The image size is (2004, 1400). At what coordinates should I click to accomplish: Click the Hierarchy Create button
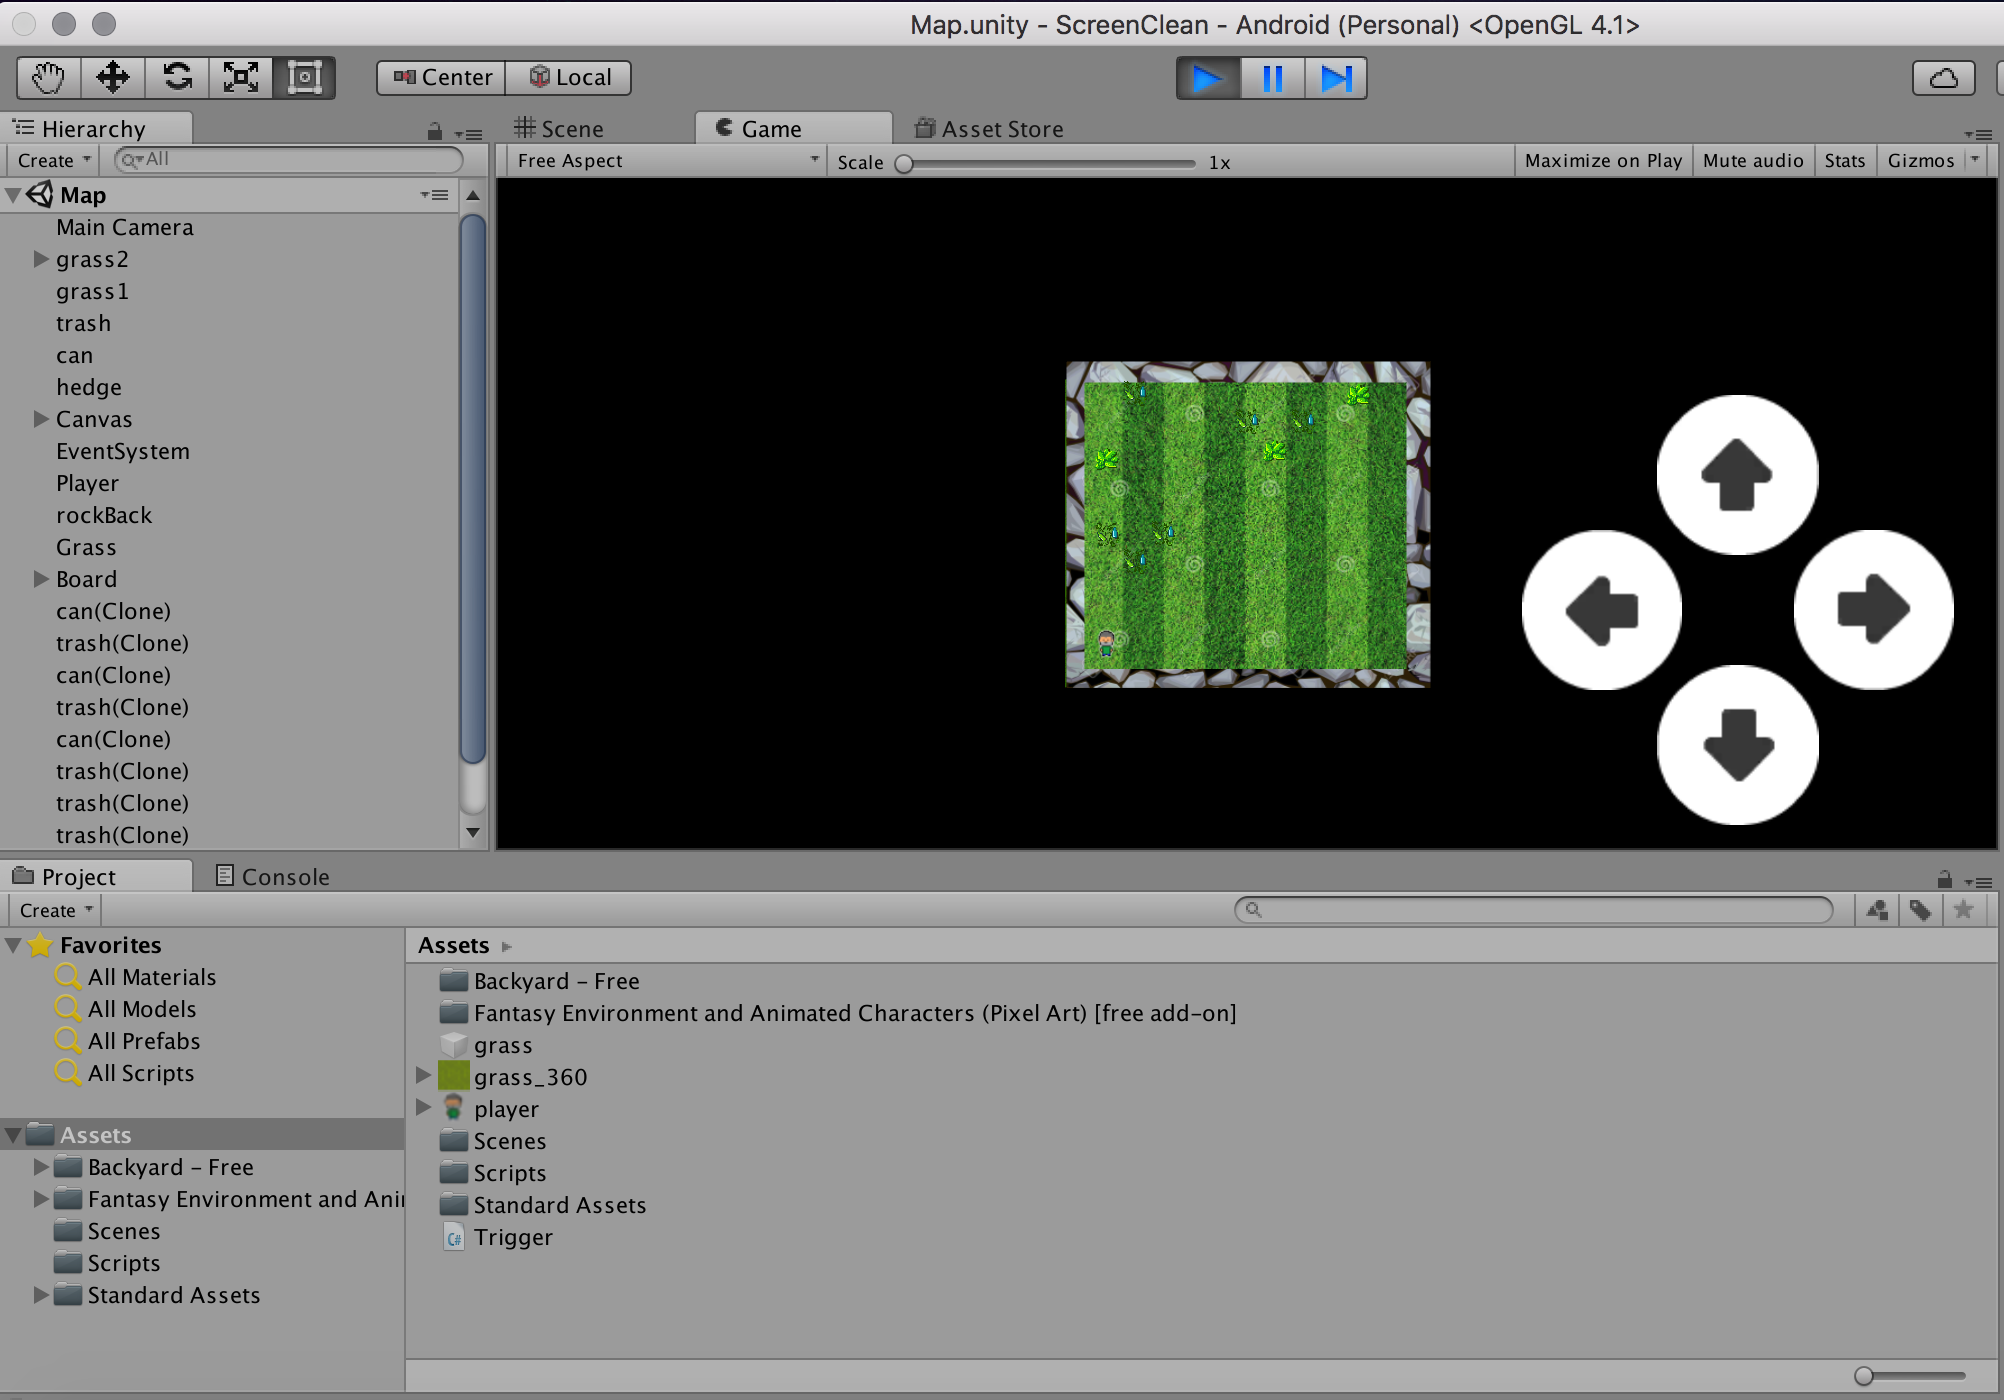tap(54, 161)
